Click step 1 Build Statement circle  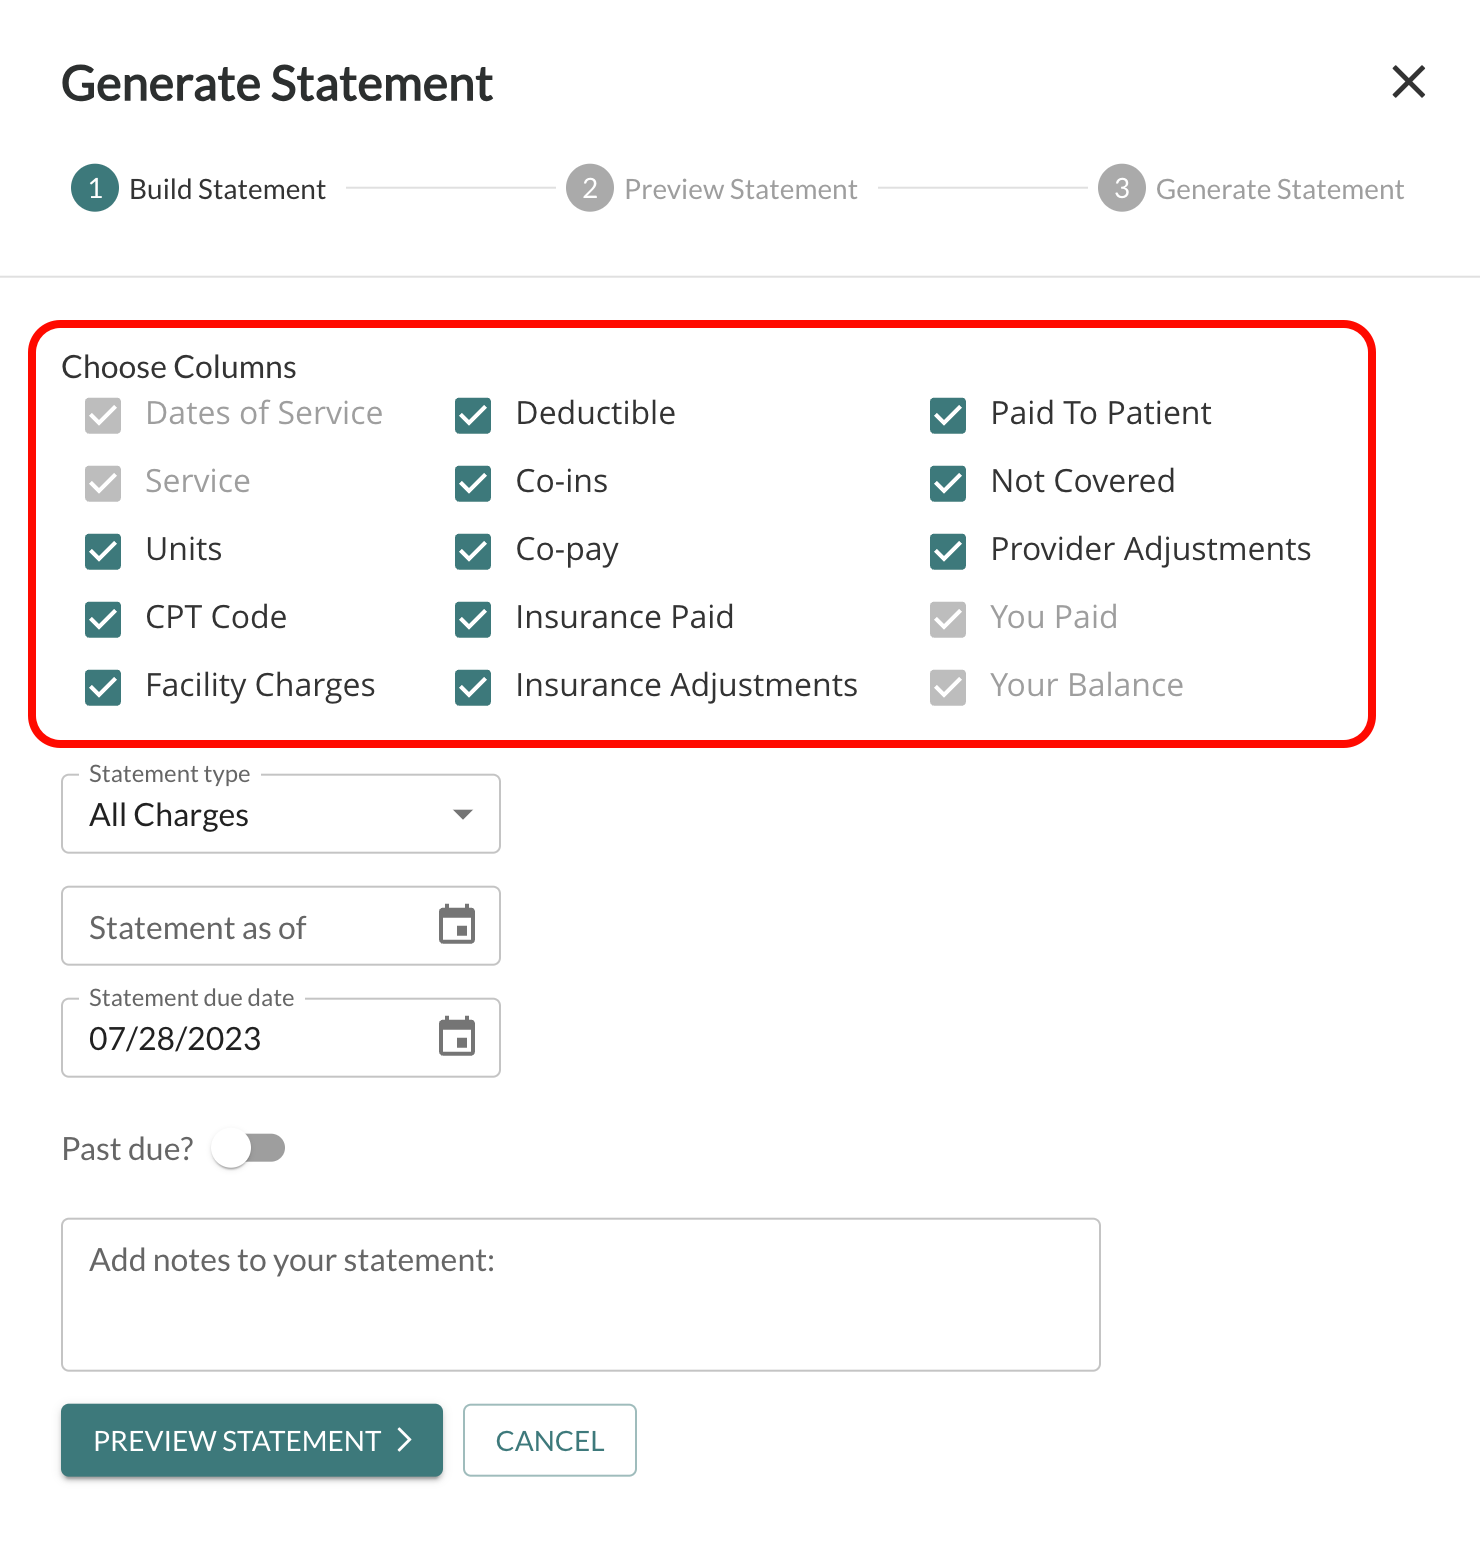point(95,188)
